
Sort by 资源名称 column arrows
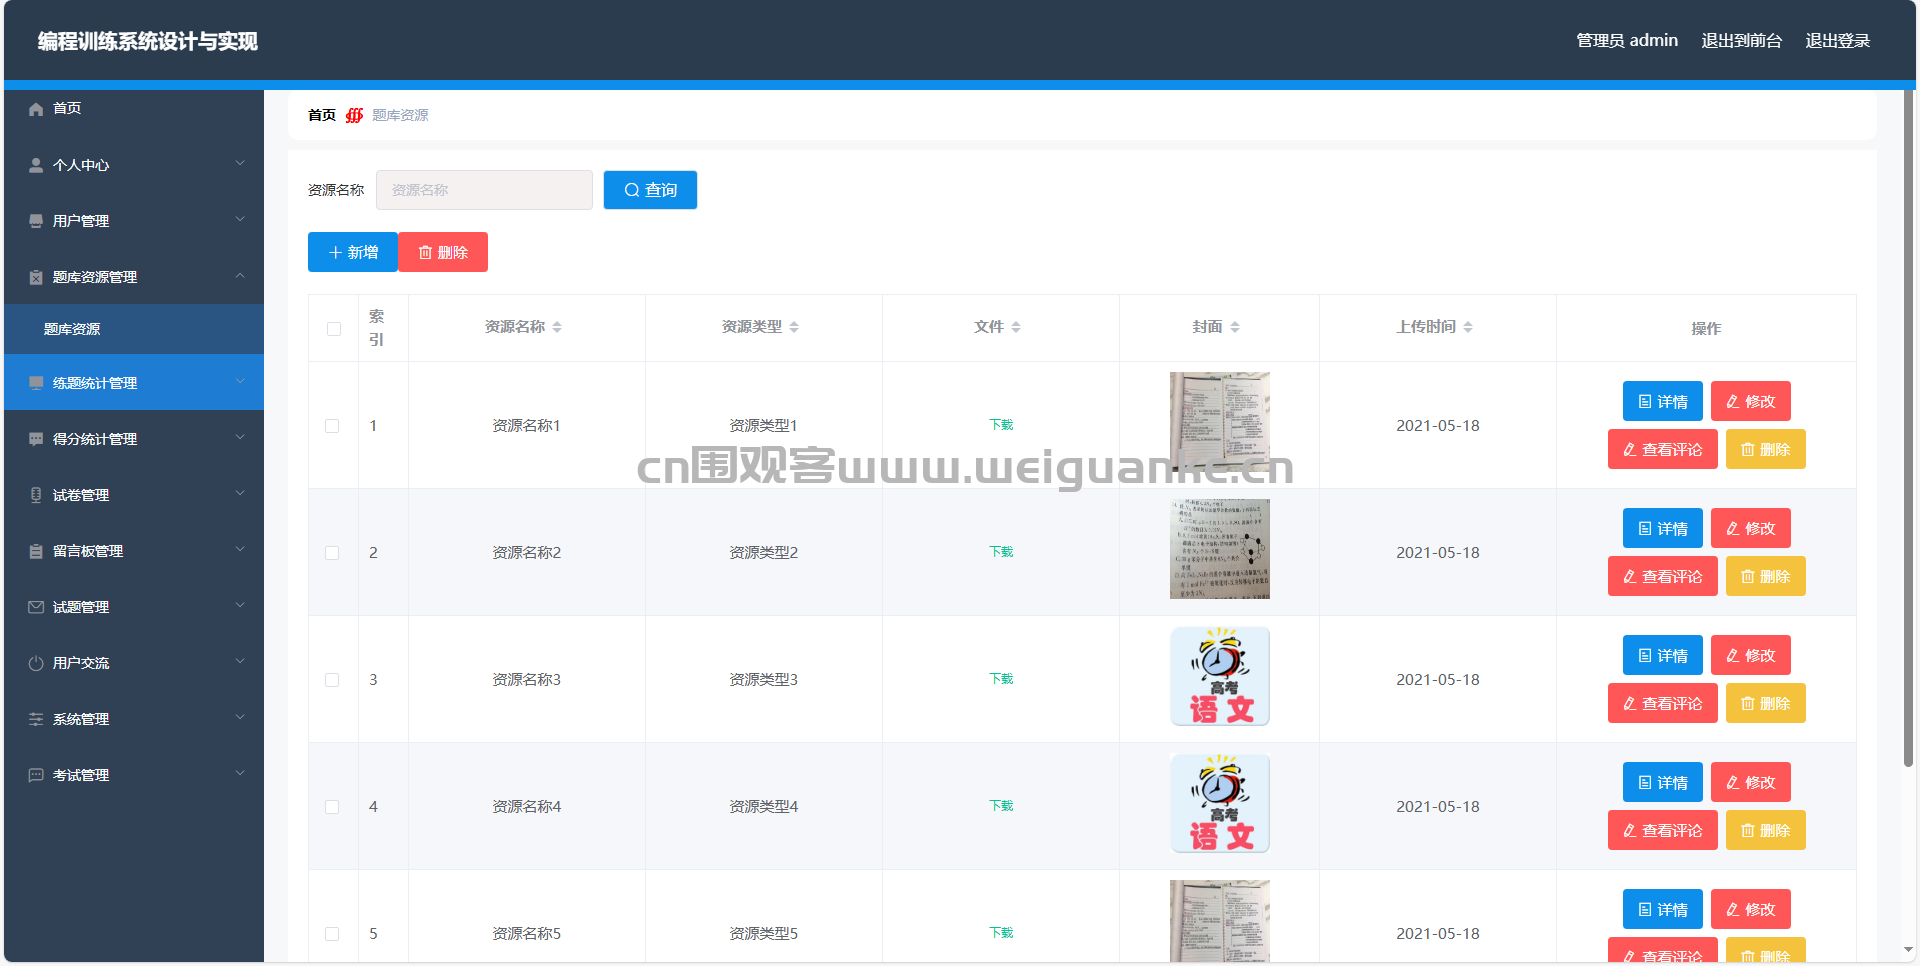click(x=557, y=327)
